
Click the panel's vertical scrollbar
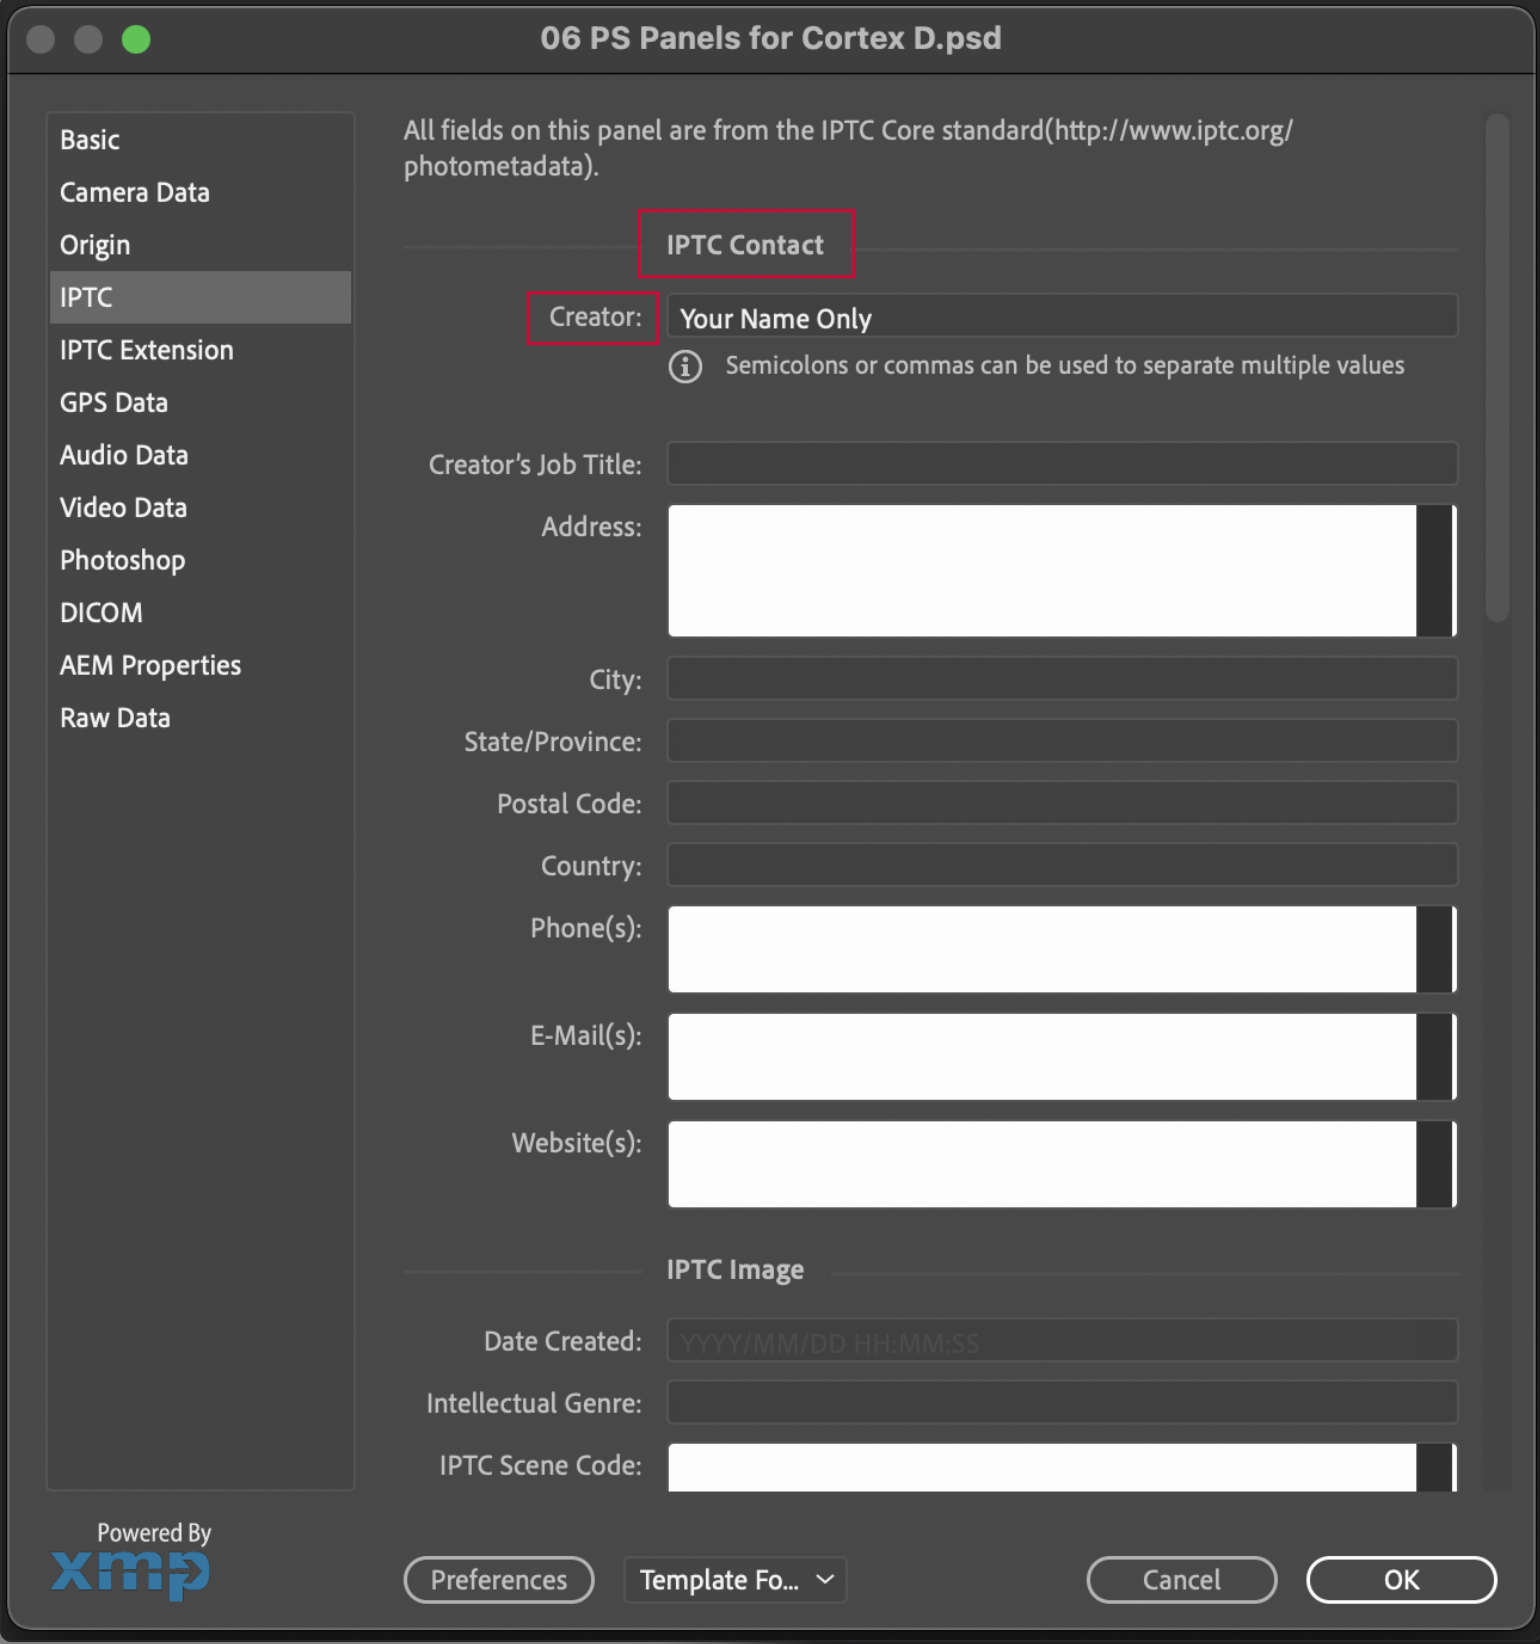tap(1496, 368)
